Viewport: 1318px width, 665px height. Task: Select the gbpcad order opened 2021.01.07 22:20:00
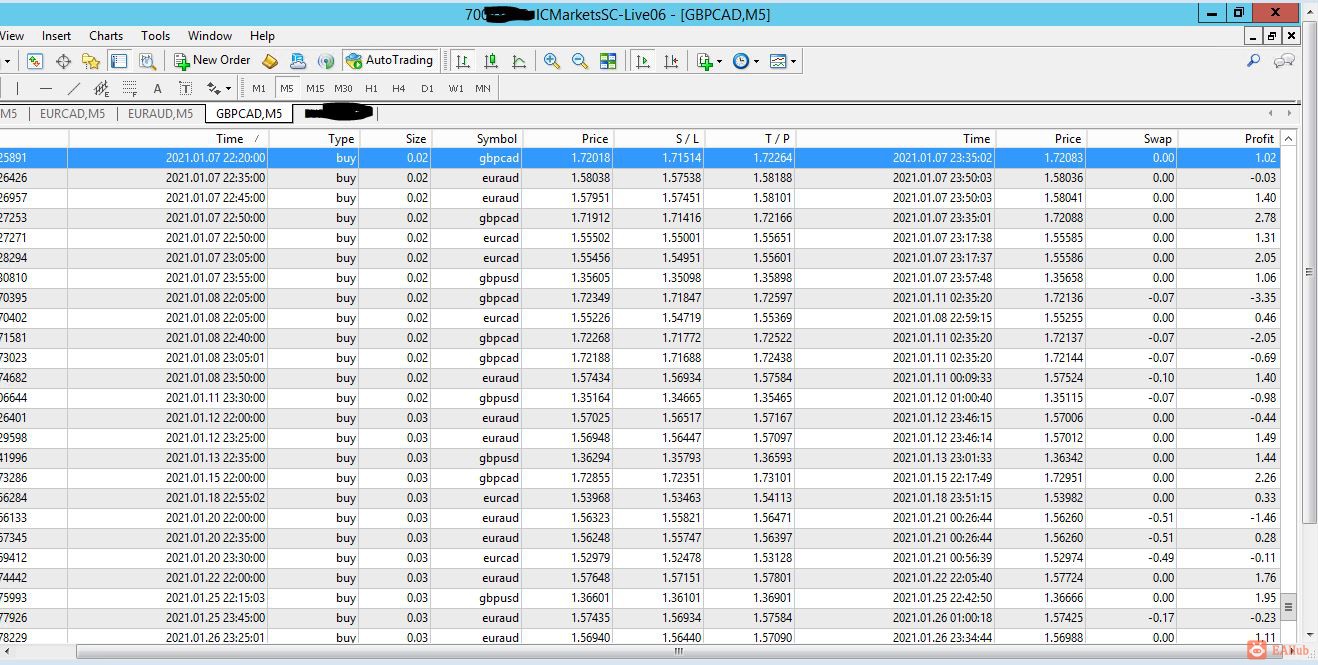[x=640, y=158]
